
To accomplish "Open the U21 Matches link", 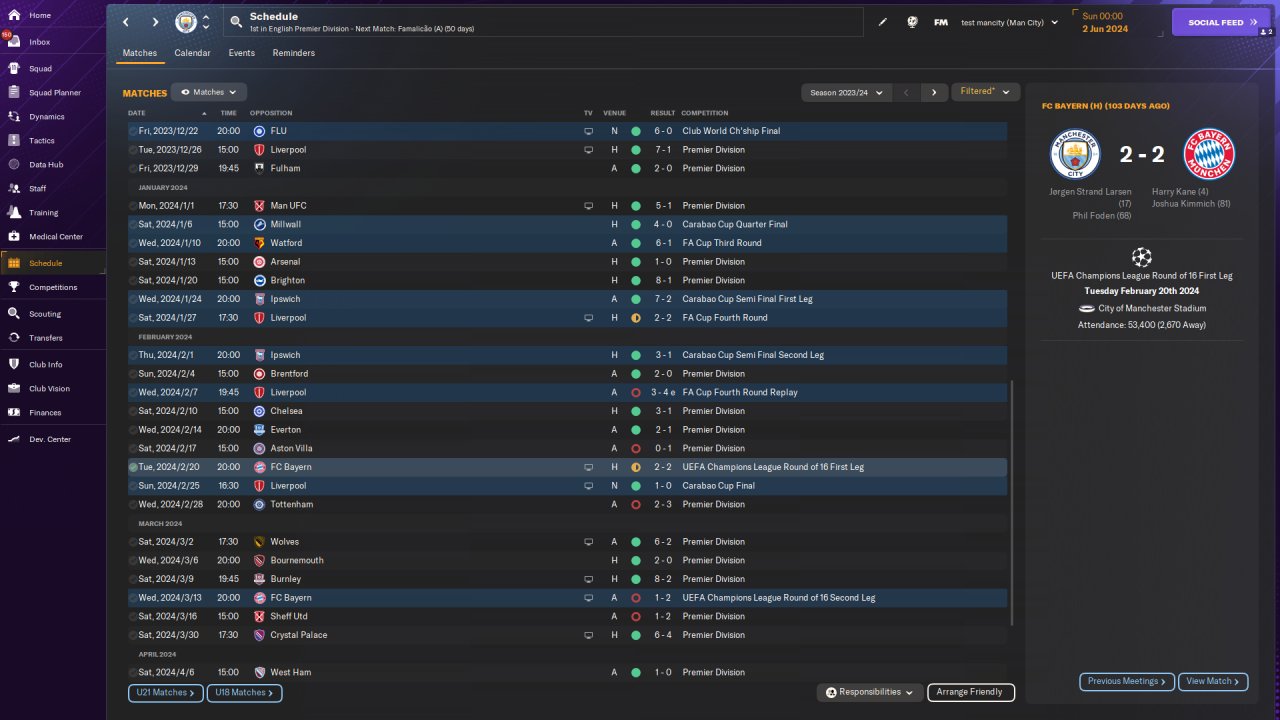I will (x=165, y=692).
